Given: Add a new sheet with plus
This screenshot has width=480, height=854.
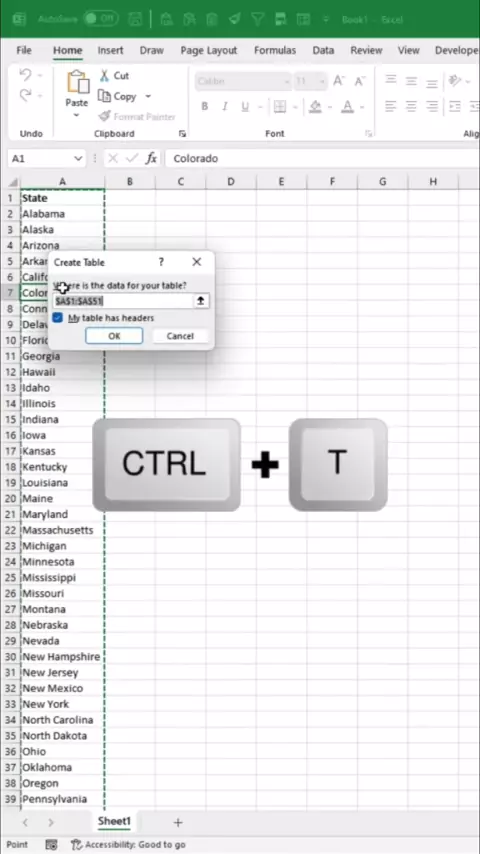Looking at the screenshot, I should click(178, 822).
